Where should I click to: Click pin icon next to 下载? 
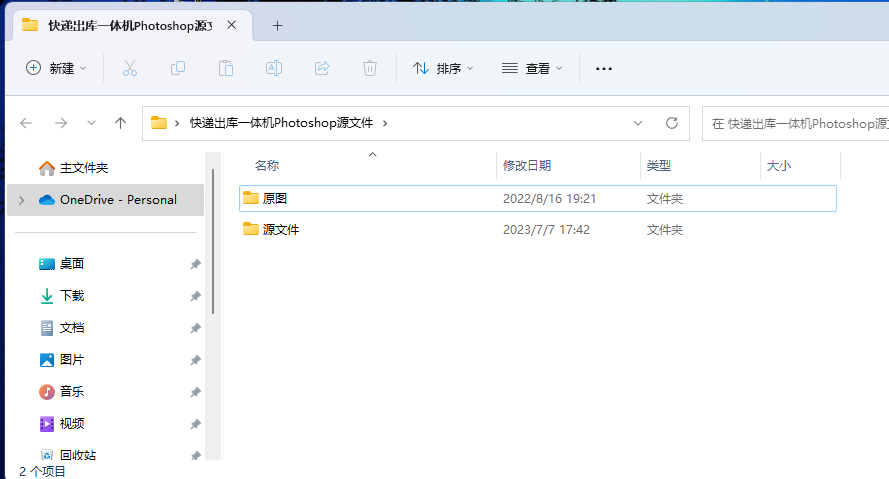[196, 296]
